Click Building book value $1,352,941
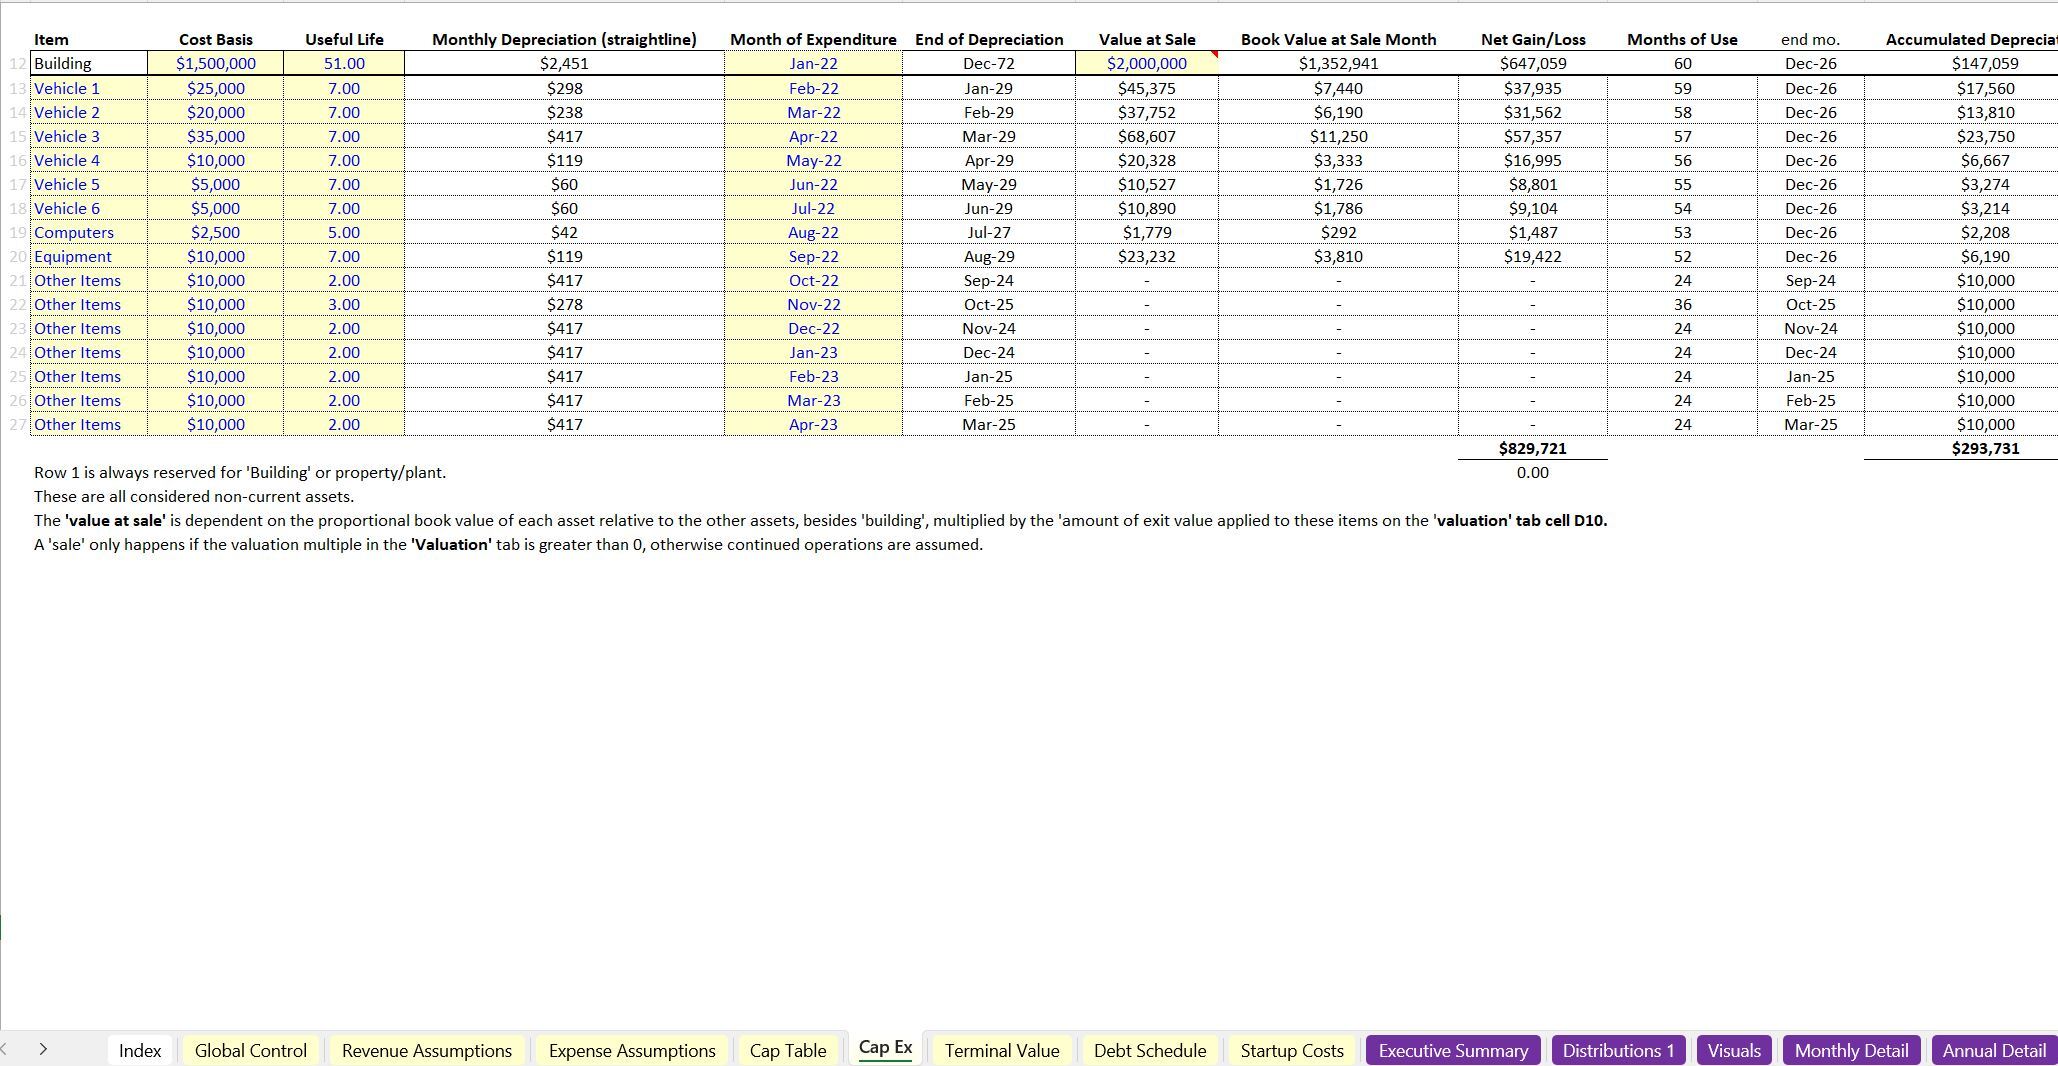Viewport: 2058px width, 1066px height. tap(1338, 63)
